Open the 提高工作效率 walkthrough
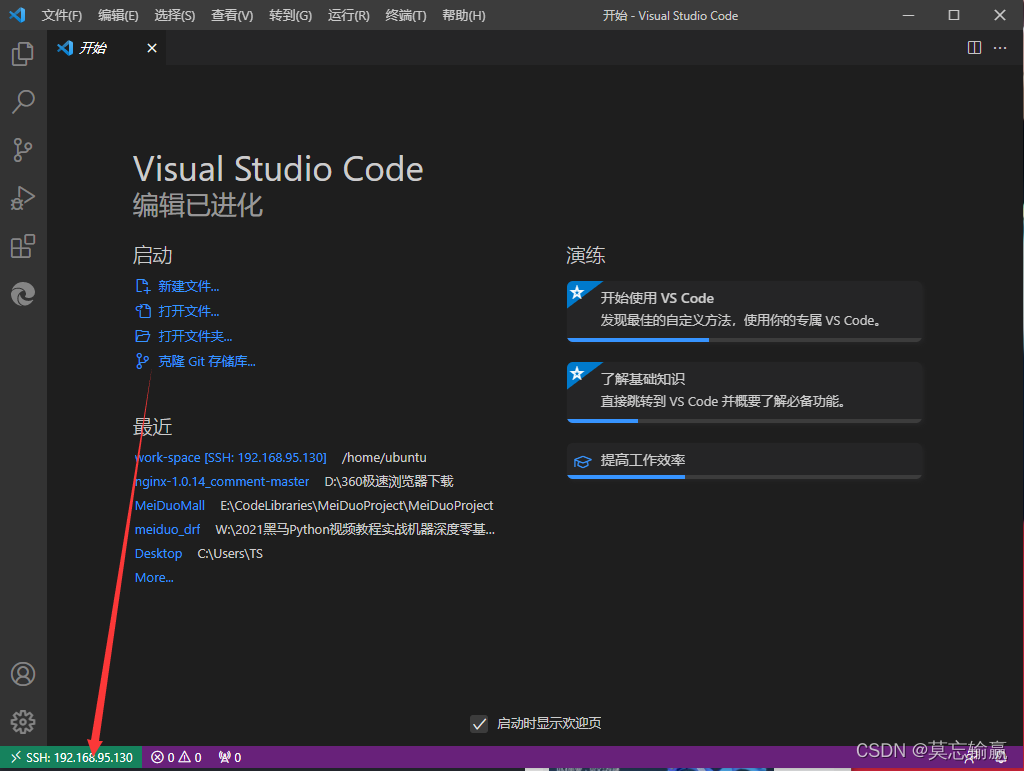1024x771 pixels. click(744, 461)
